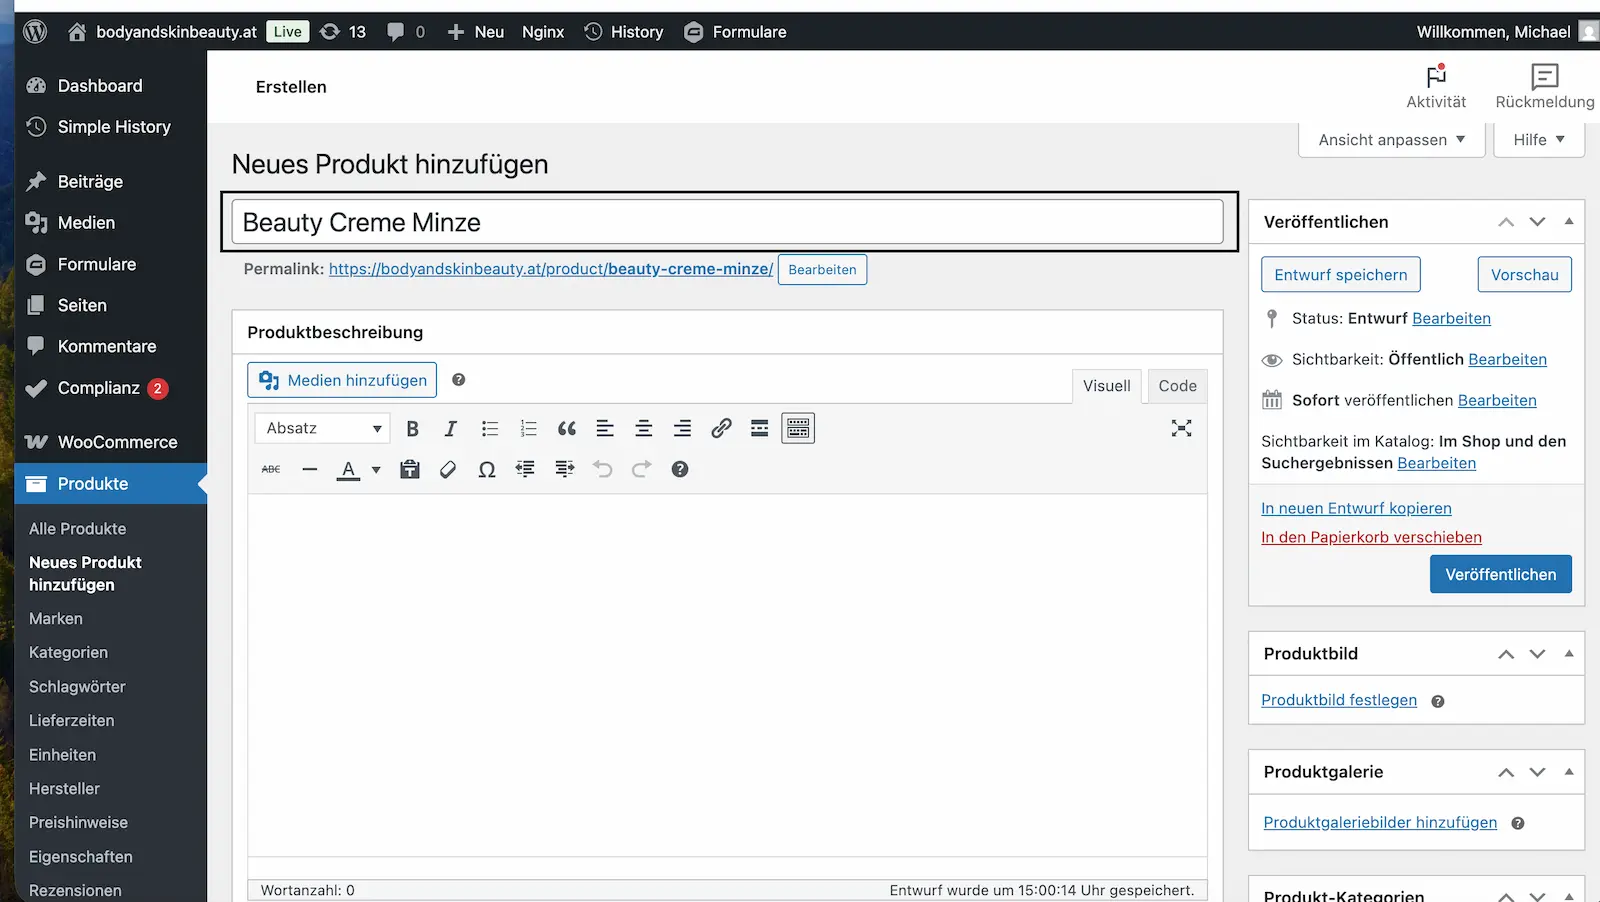
Task: Open the Aktivität panel icon
Action: point(1436,86)
